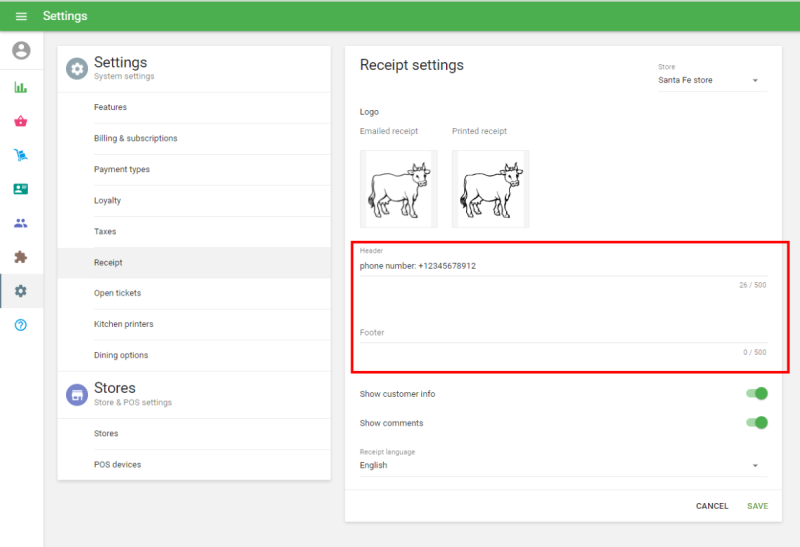The width and height of the screenshot is (800, 547).
Task: Open the Integrations puzzle piece icon
Action: pyautogui.click(x=21, y=257)
